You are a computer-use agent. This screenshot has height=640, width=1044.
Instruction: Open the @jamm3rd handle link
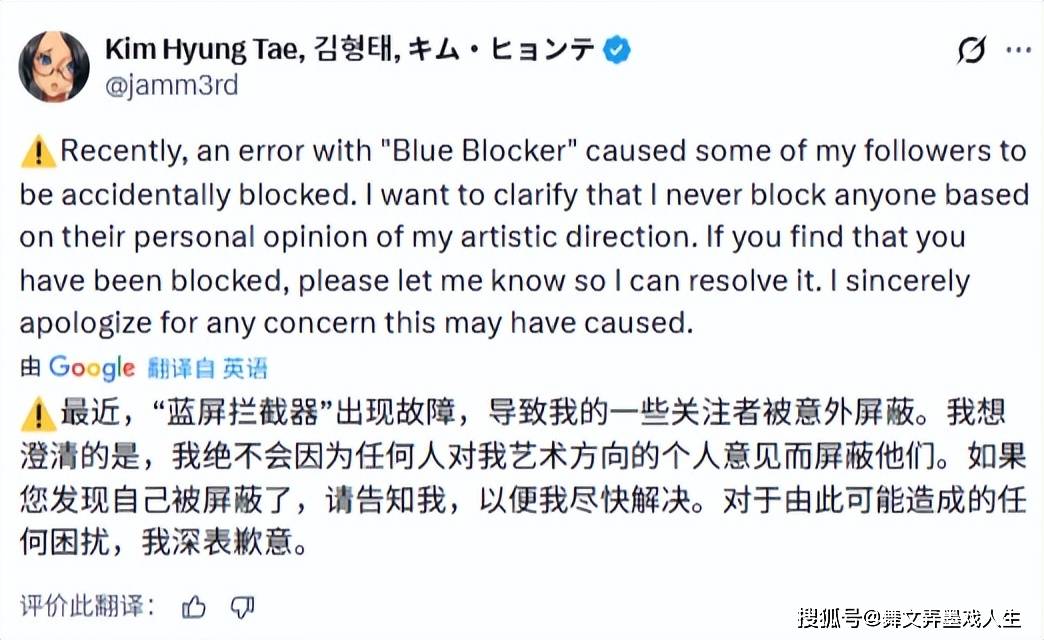tap(171, 85)
